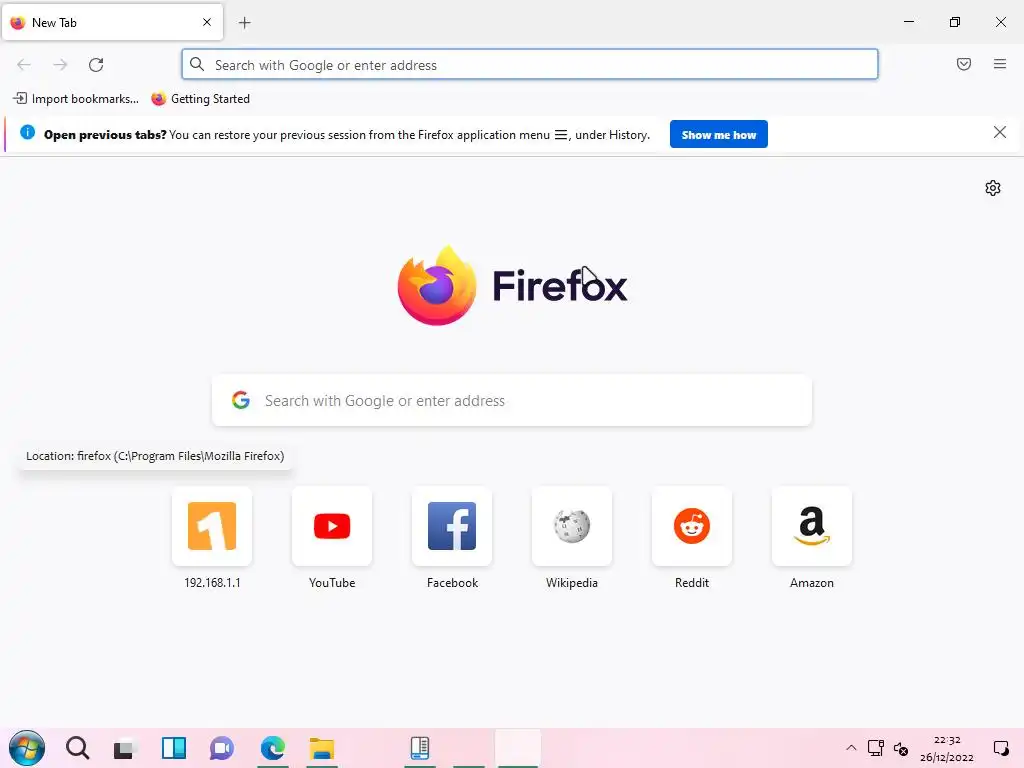Click the Firefox logo on the page

[512, 286]
